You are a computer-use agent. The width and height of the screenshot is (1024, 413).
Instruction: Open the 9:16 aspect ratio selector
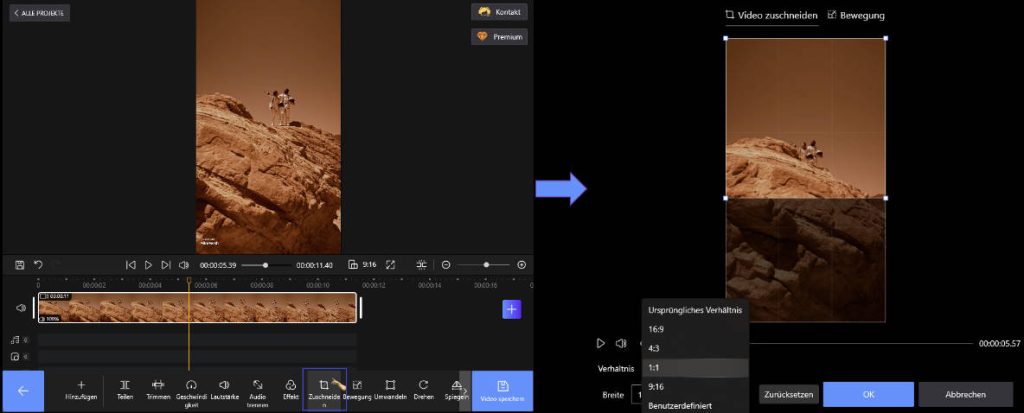pos(362,265)
